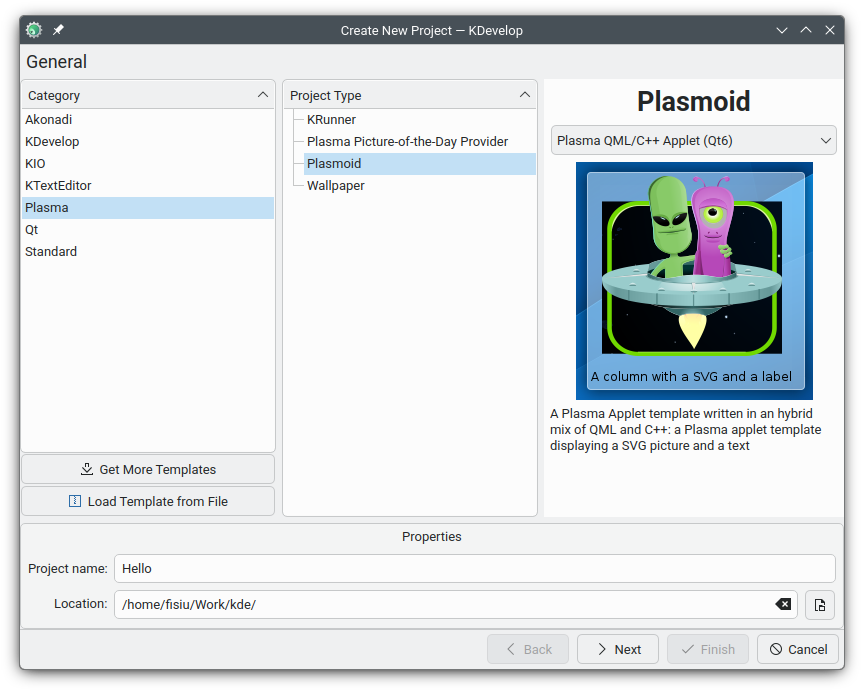Select the Standard category
This screenshot has height=693, width=864.
click(x=51, y=251)
